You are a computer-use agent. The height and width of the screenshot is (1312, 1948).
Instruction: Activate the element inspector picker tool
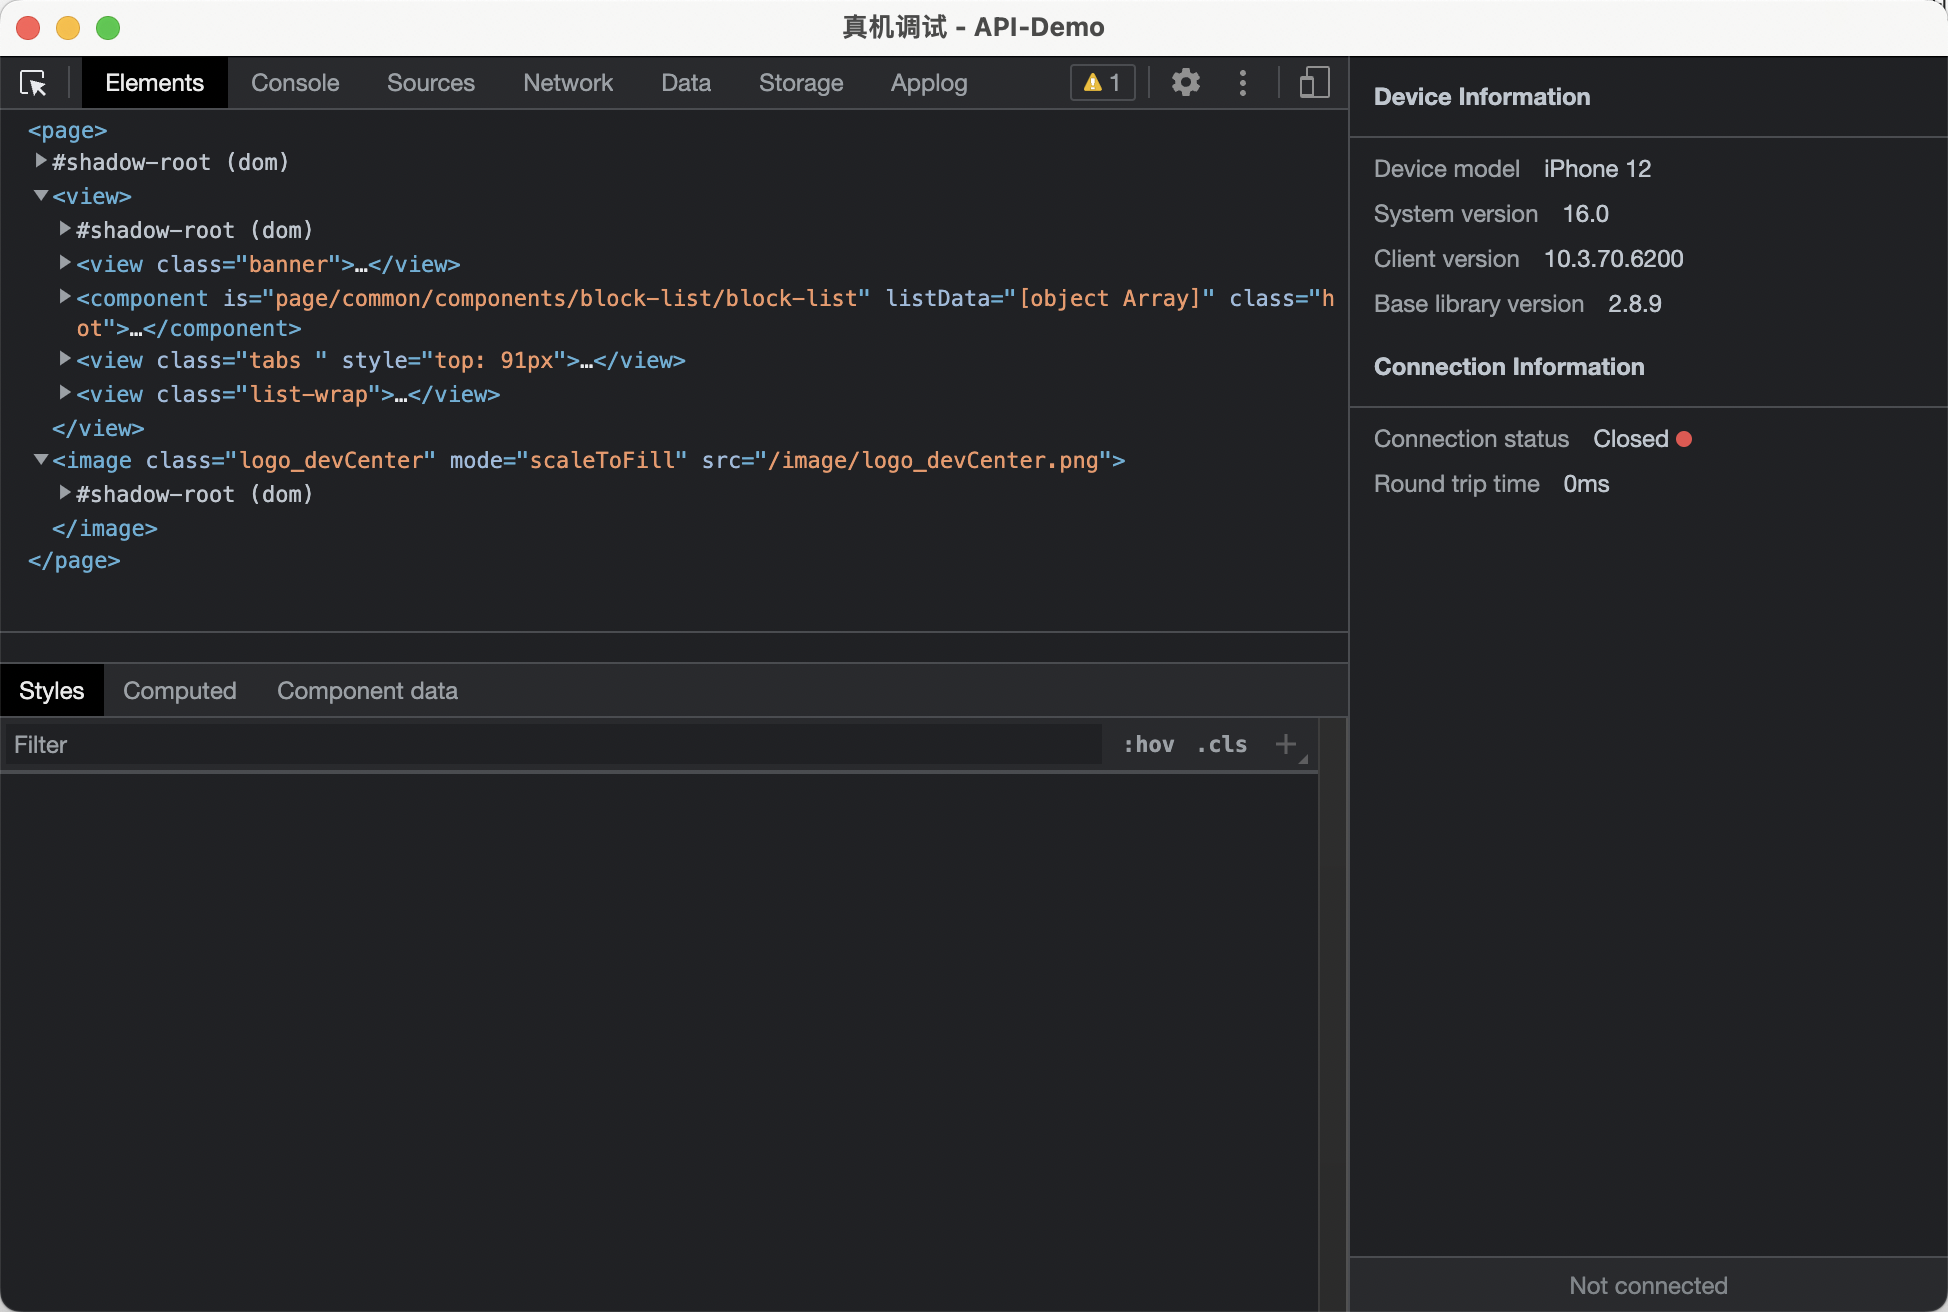point(34,83)
